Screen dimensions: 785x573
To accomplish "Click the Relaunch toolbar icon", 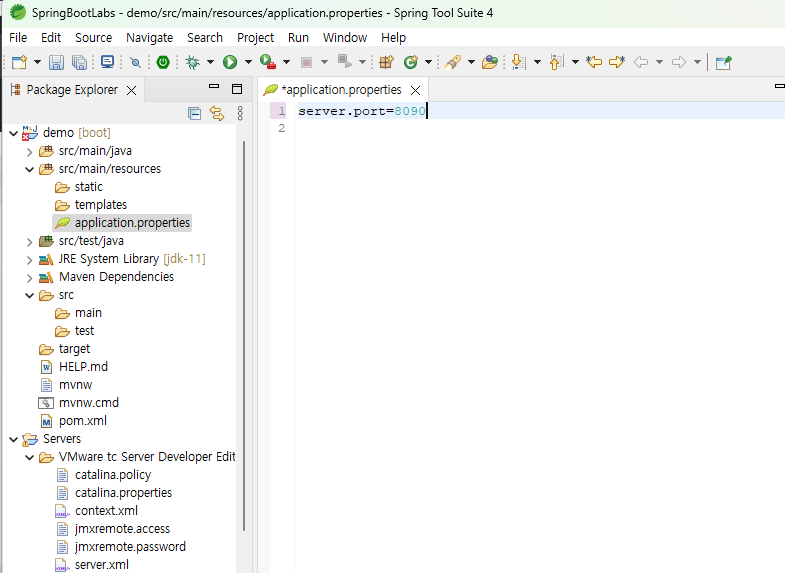I will pyautogui.click(x=344, y=62).
